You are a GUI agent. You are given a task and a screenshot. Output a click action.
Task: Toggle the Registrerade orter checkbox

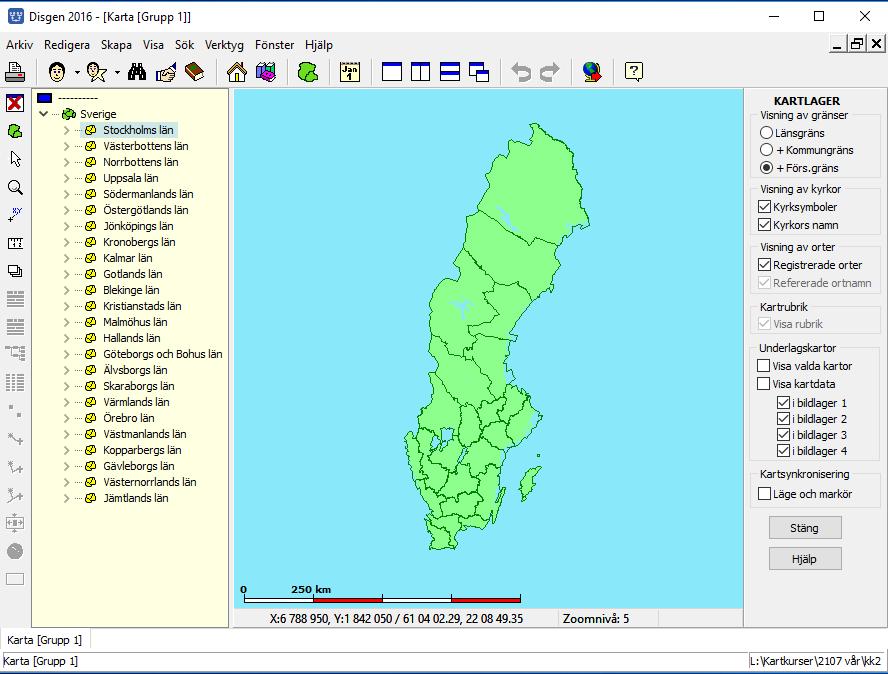pos(765,265)
